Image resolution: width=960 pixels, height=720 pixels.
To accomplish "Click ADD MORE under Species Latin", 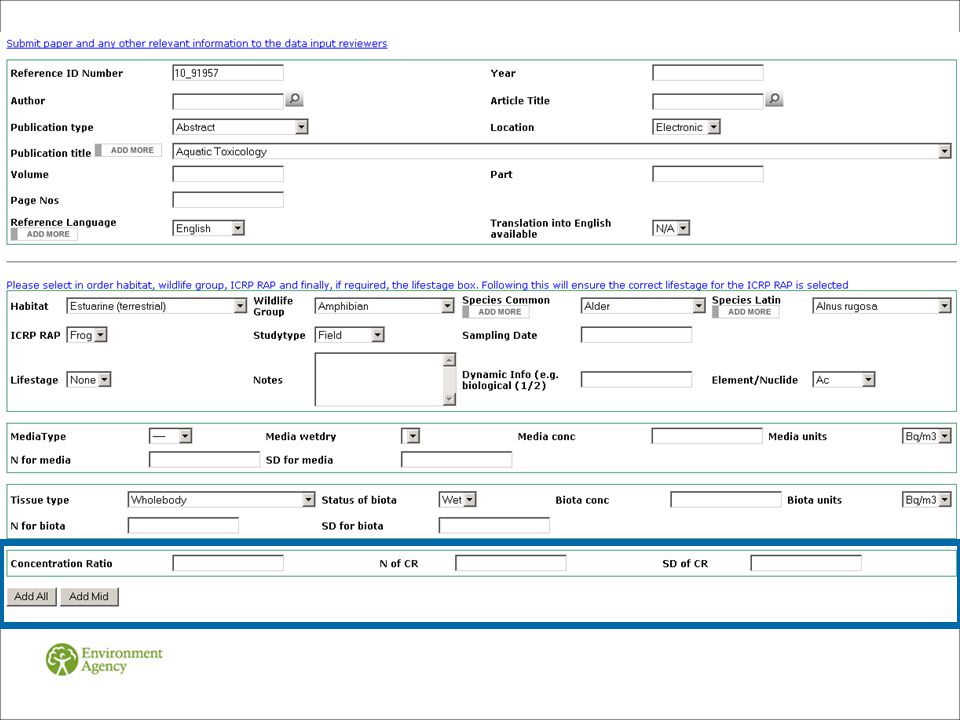I will point(746,312).
